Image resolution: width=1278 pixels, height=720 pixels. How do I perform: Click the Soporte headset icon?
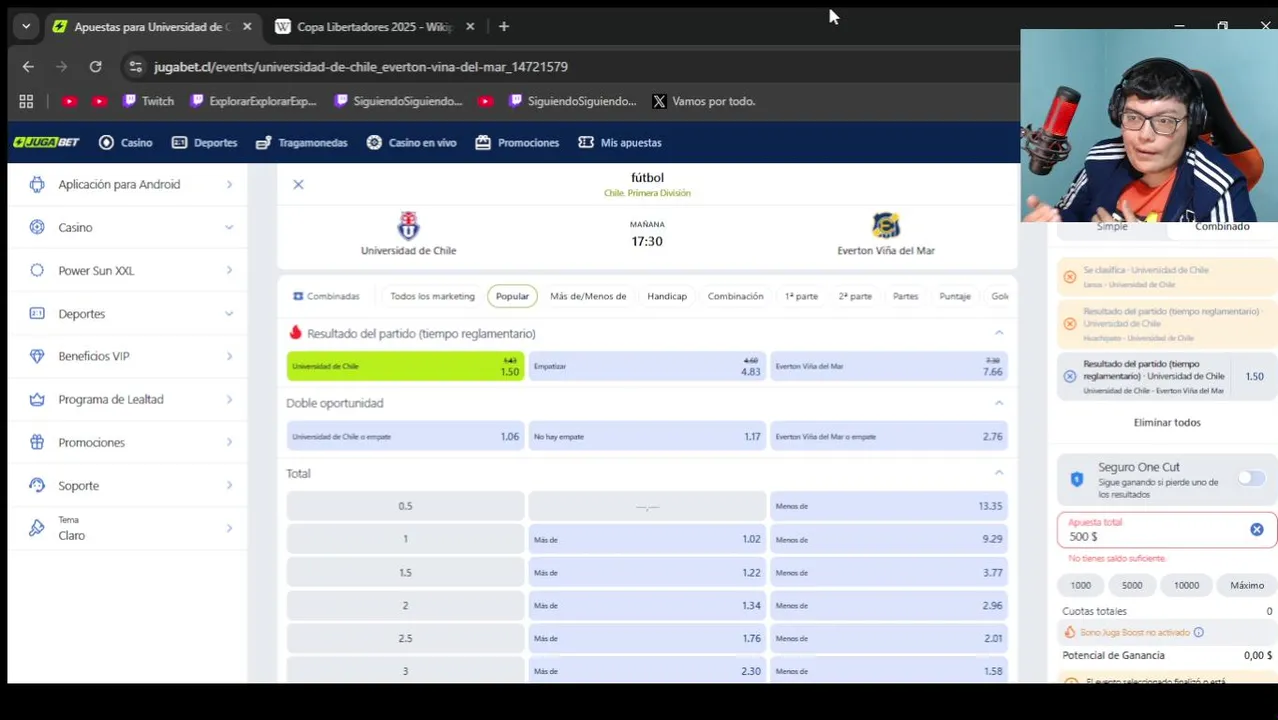37,485
